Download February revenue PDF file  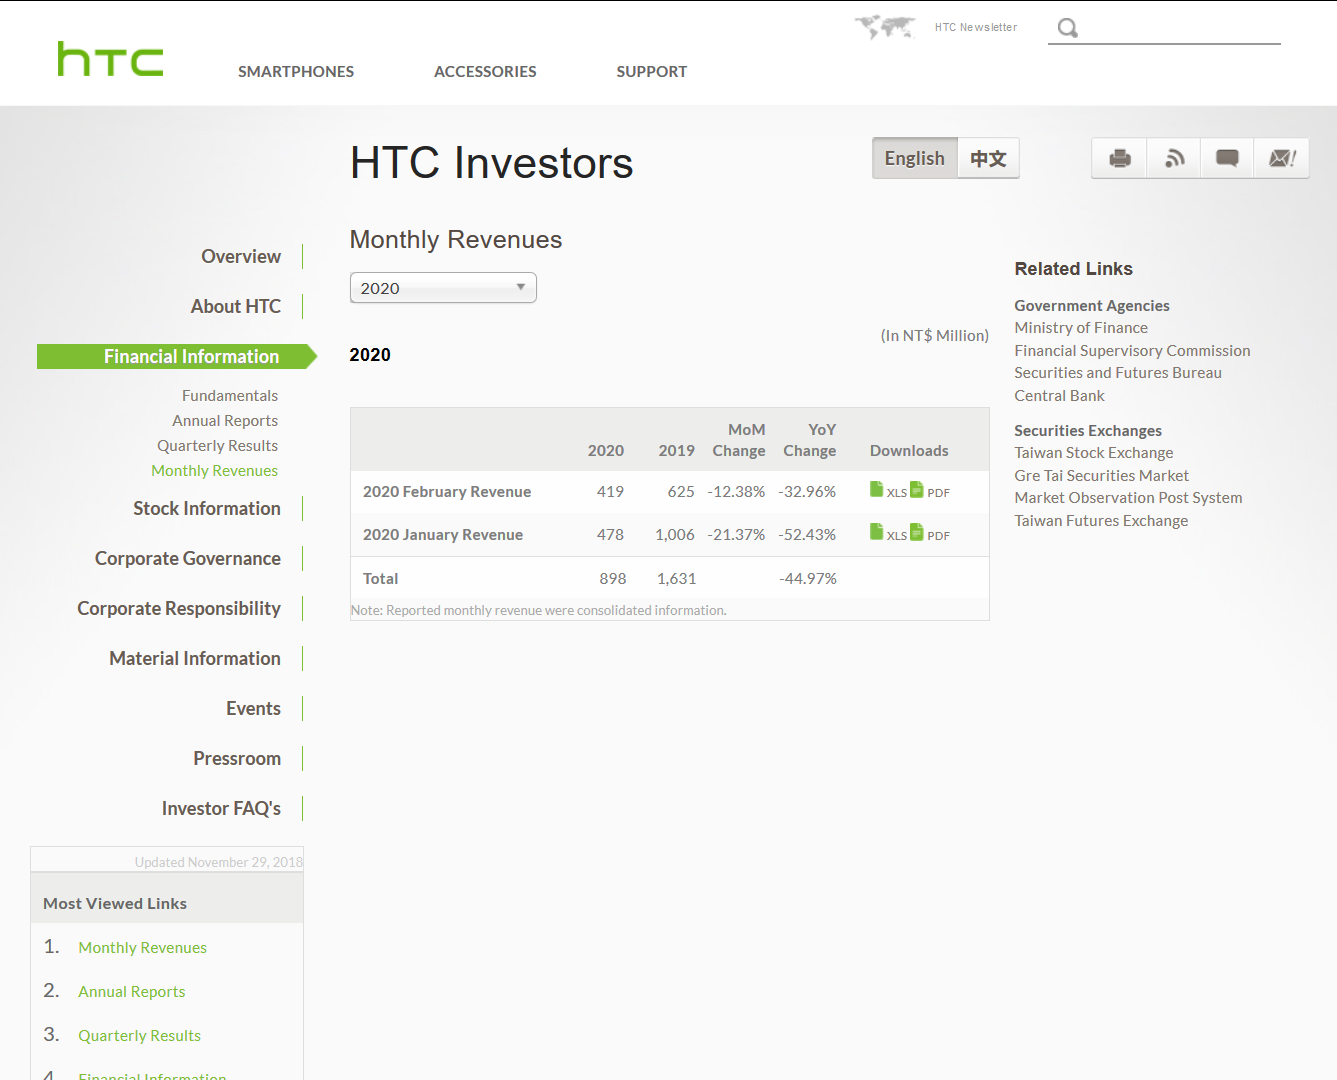click(x=930, y=490)
